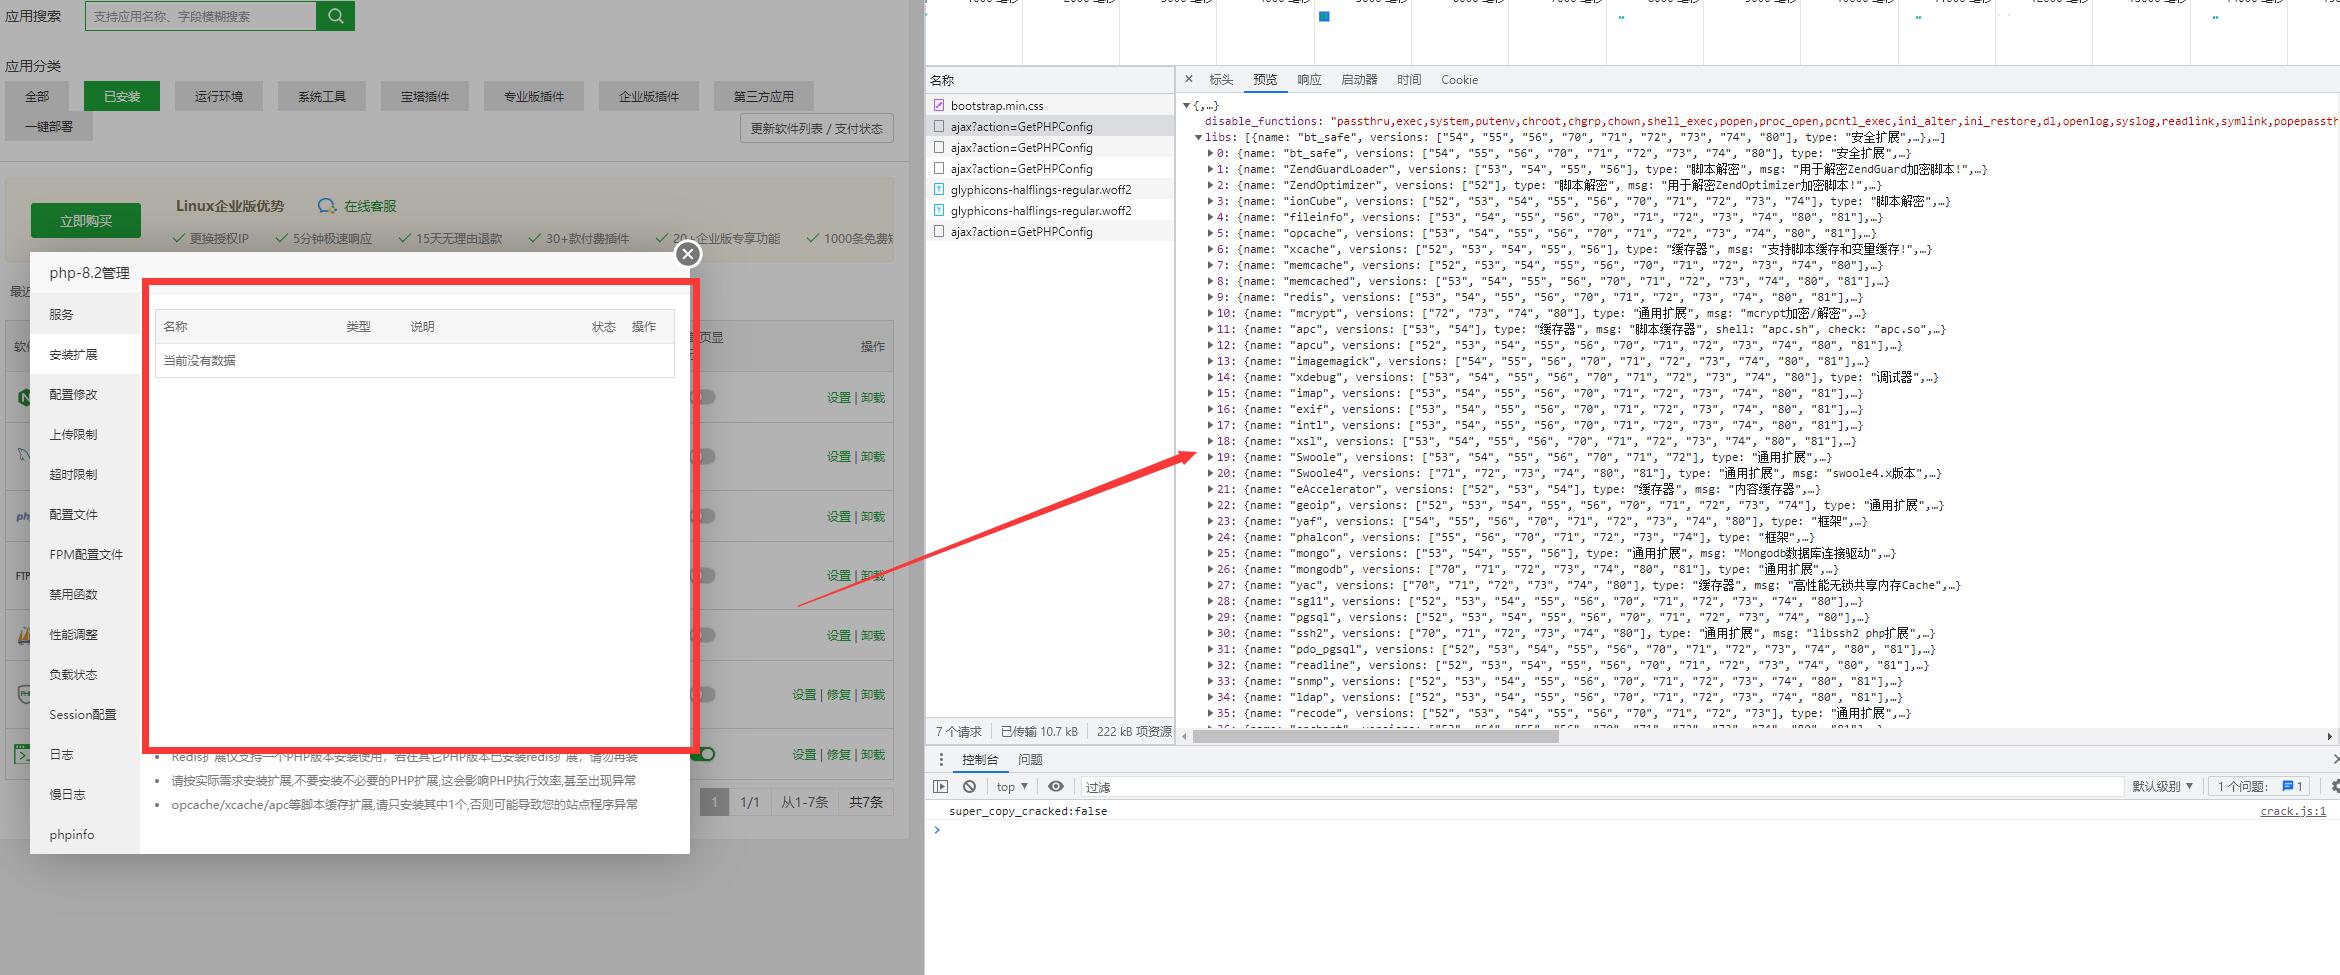Click the first glyphicons woff2 font icon

(x=939, y=189)
